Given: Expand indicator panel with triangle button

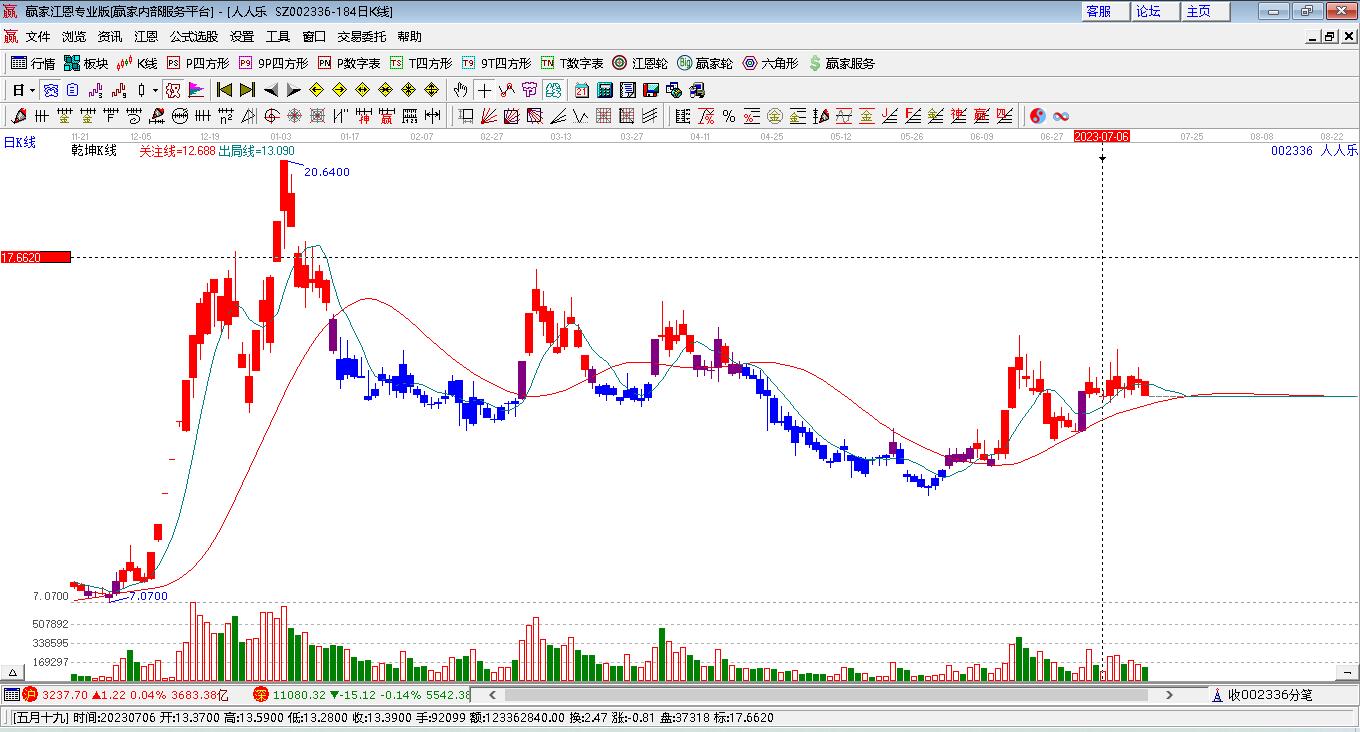Looking at the screenshot, I should click(14, 672).
